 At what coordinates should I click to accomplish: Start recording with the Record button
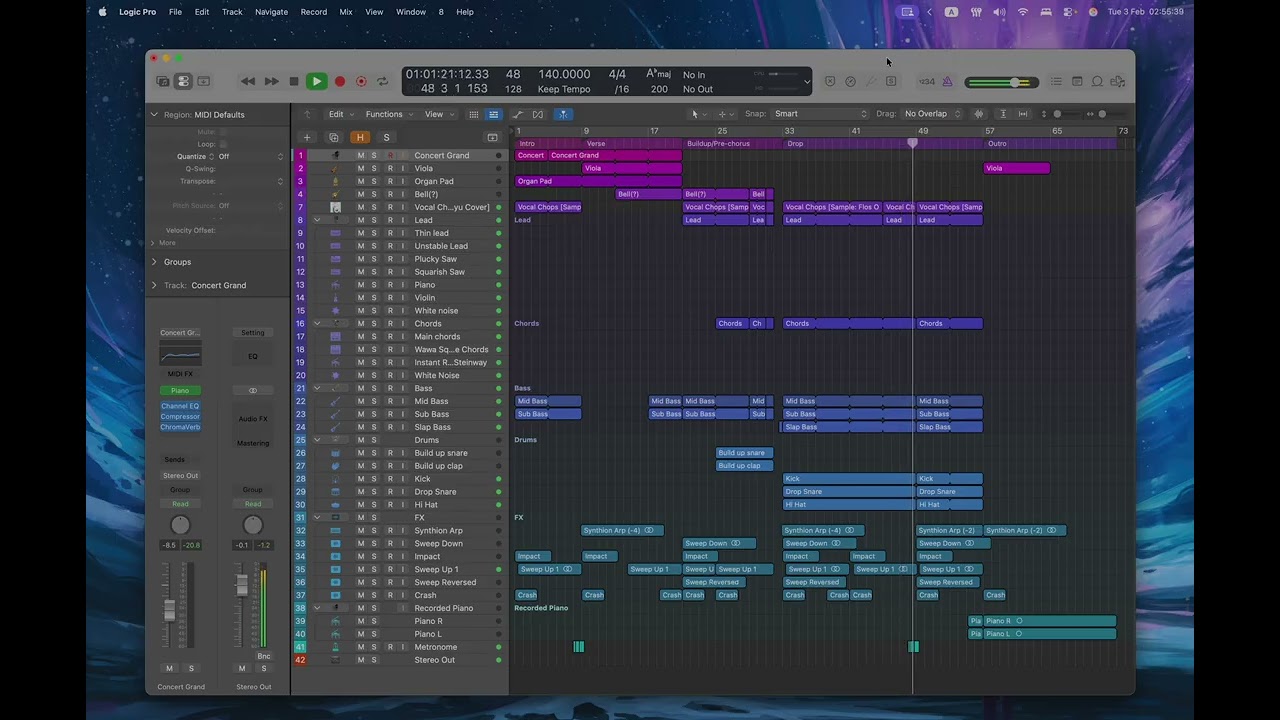tap(340, 81)
